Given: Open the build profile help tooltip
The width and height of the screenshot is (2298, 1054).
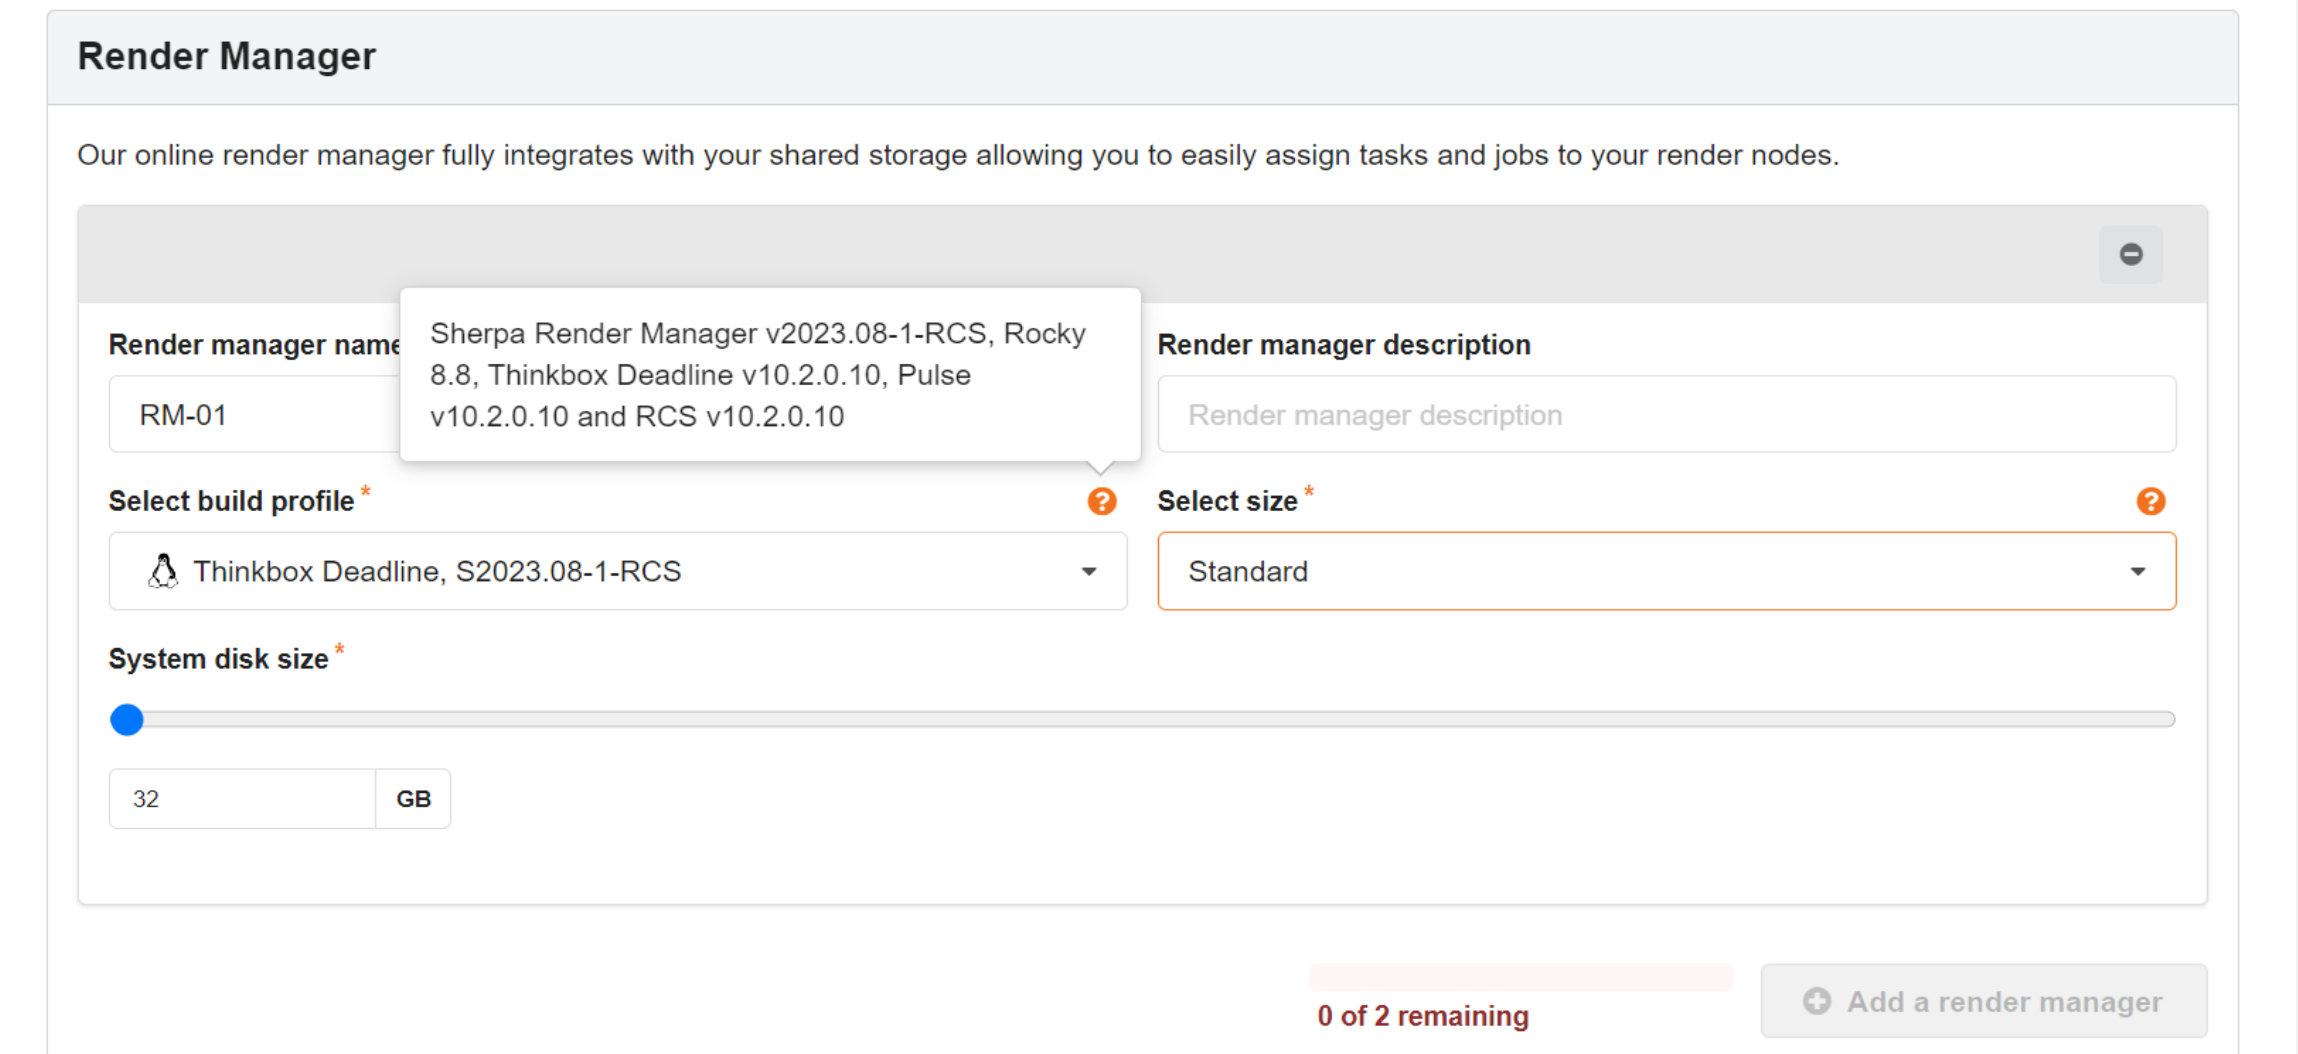Looking at the screenshot, I should (1102, 502).
